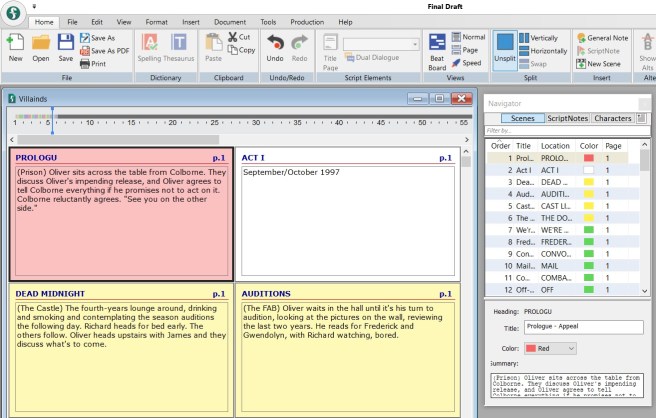
Task: Click New Scene button
Action: 602,64
